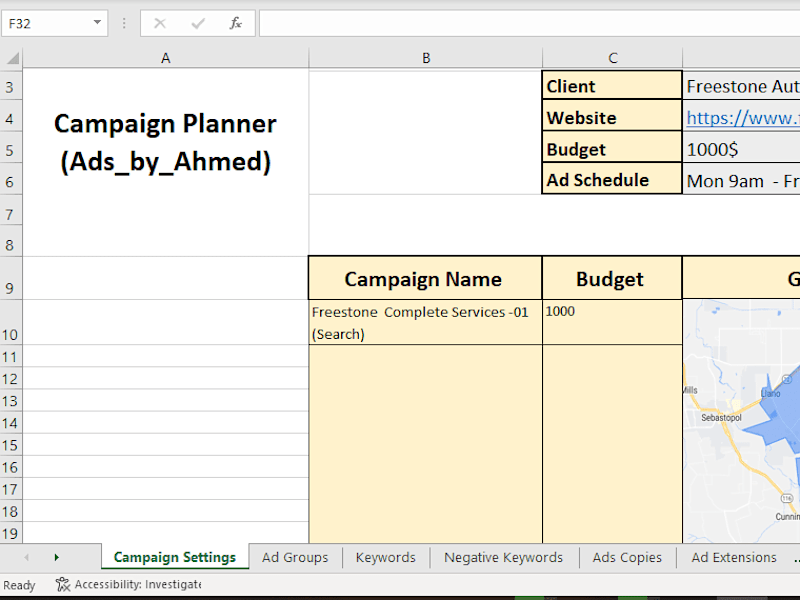Click the Cancel entry X icon
800x600 pixels.
pos(160,23)
